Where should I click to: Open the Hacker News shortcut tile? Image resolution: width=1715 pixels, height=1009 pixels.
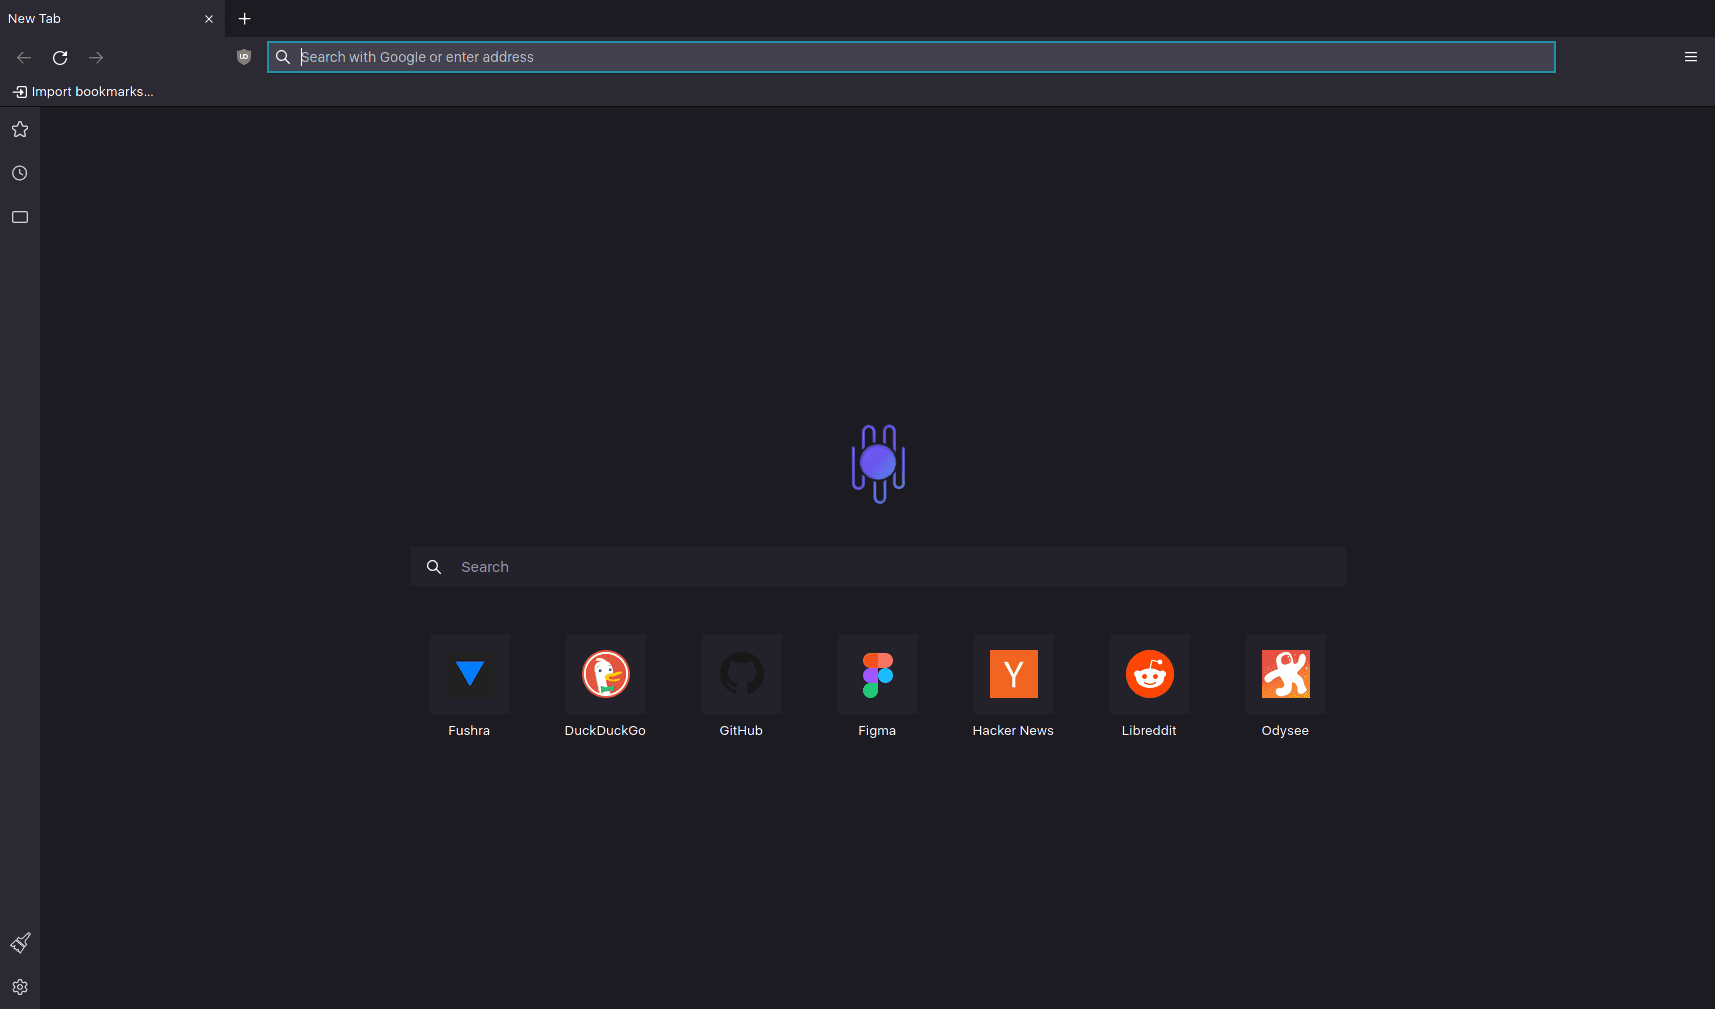[x=1014, y=674]
